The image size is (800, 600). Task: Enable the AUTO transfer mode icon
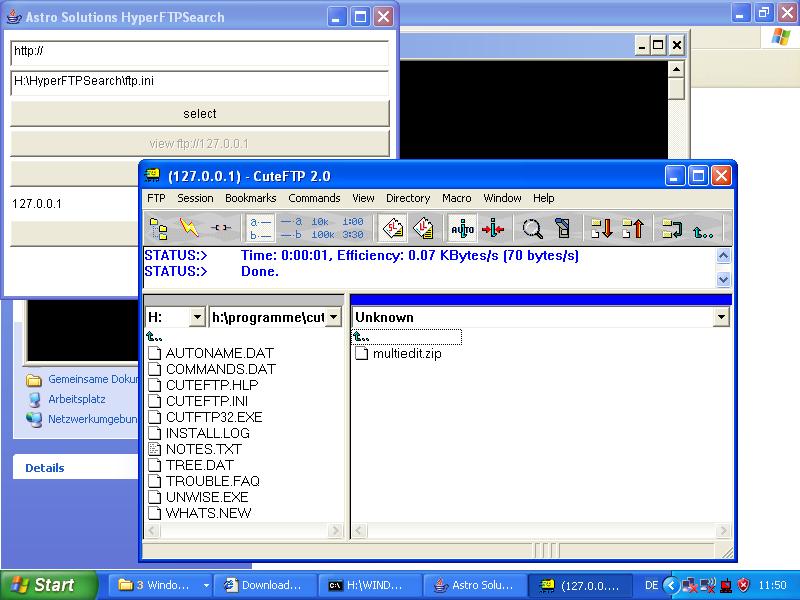coord(462,228)
